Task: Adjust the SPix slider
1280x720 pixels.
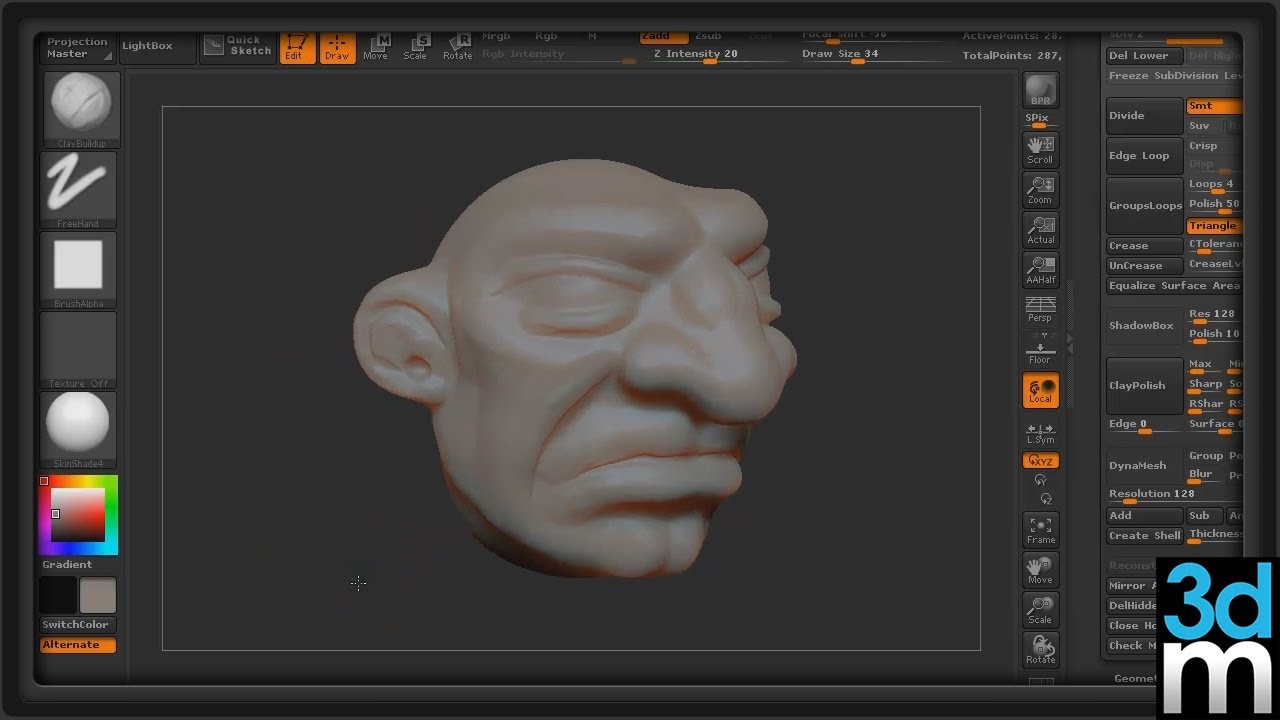Action: point(1041,120)
